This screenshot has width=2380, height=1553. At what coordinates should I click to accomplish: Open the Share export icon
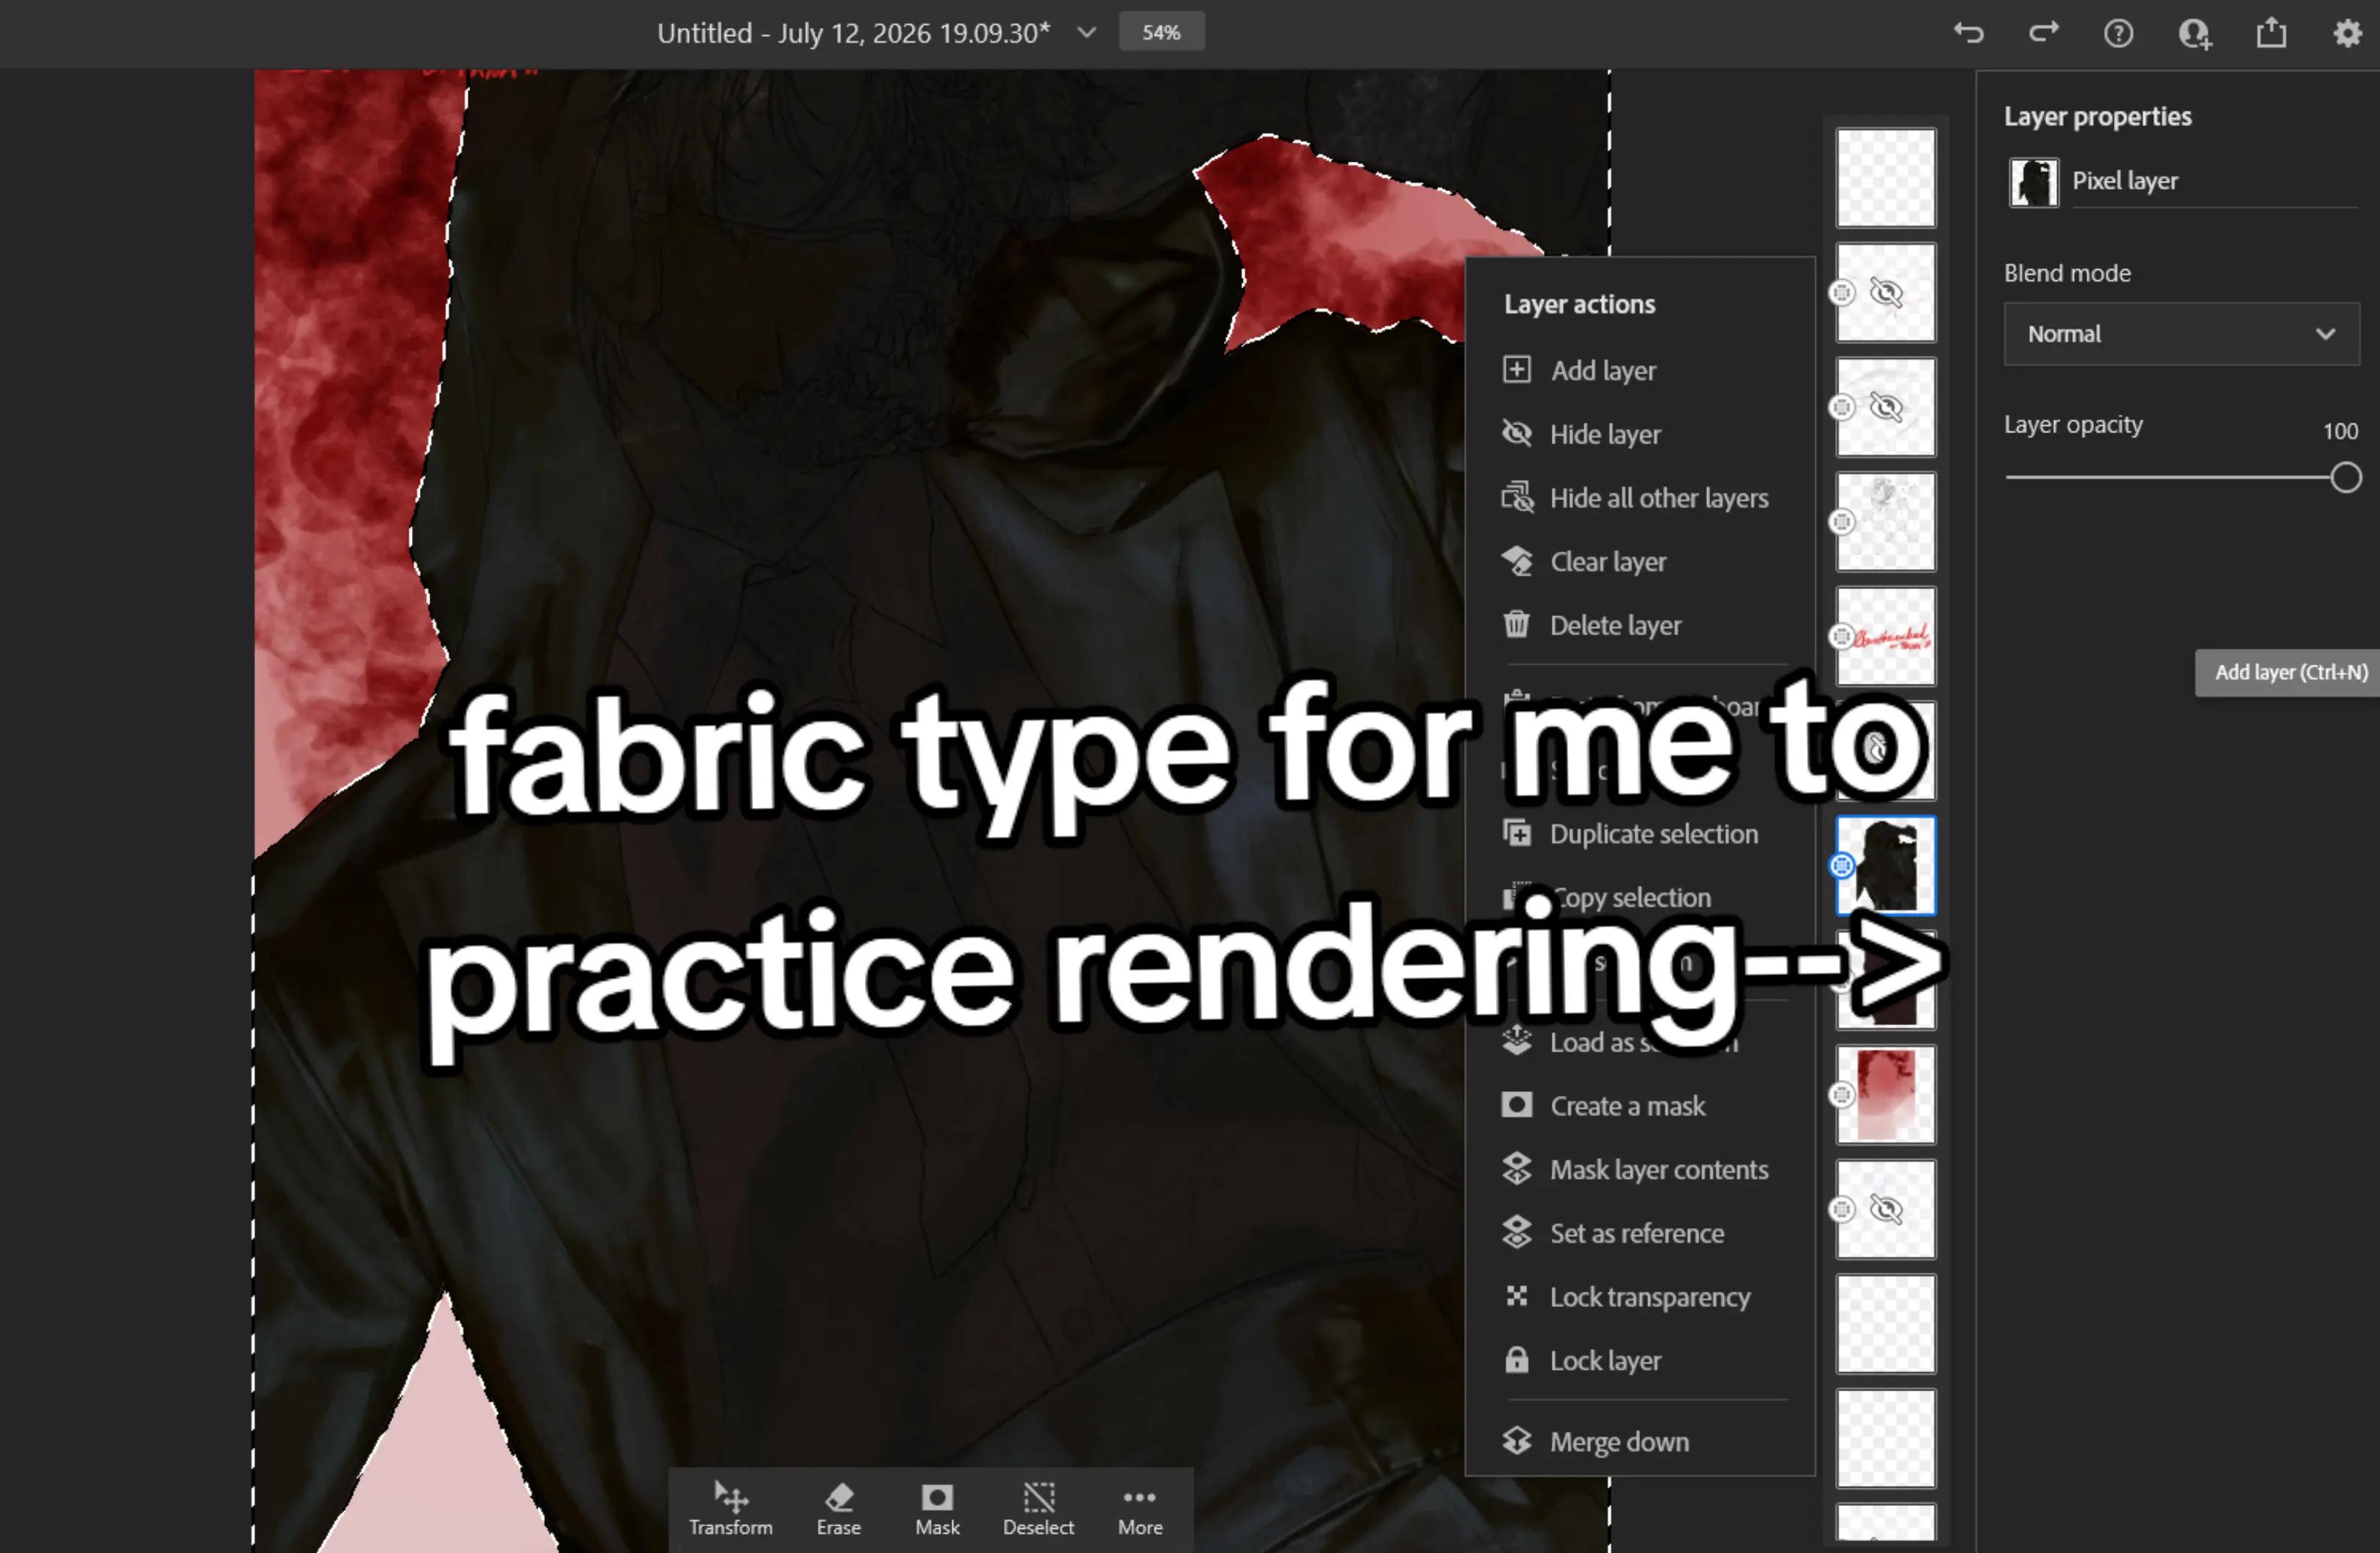click(x=2271, y=32)
